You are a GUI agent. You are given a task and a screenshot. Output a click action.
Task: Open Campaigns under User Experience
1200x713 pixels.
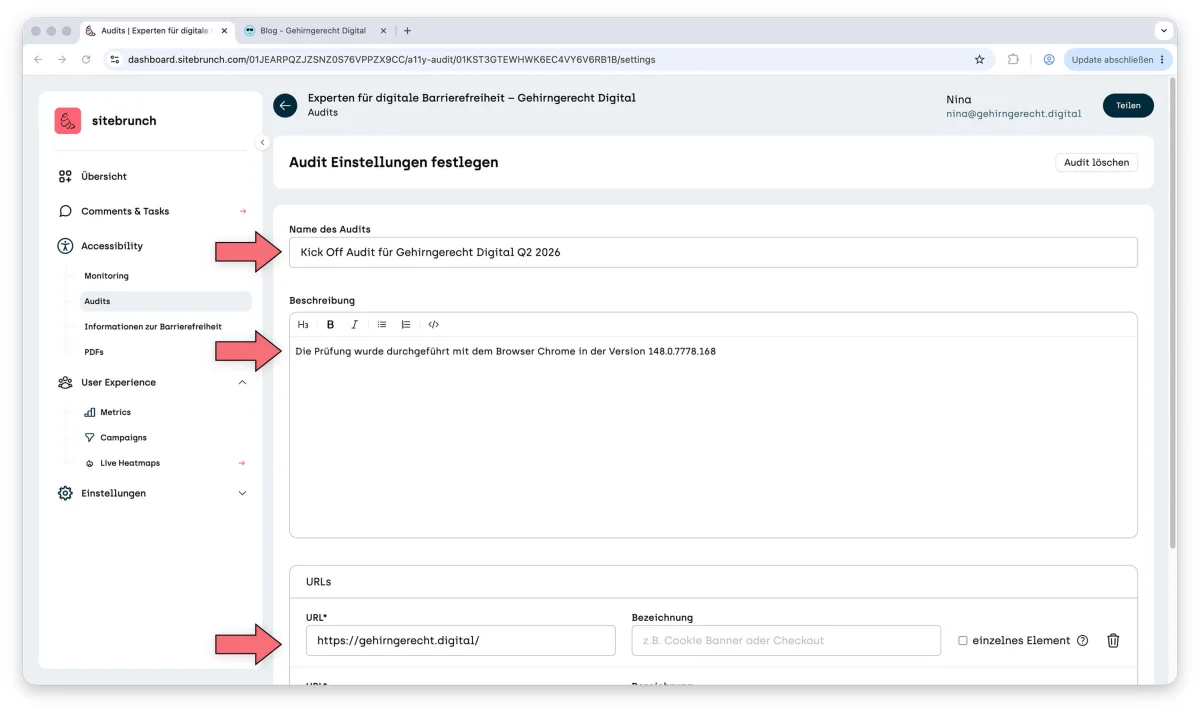pos(123,438)
